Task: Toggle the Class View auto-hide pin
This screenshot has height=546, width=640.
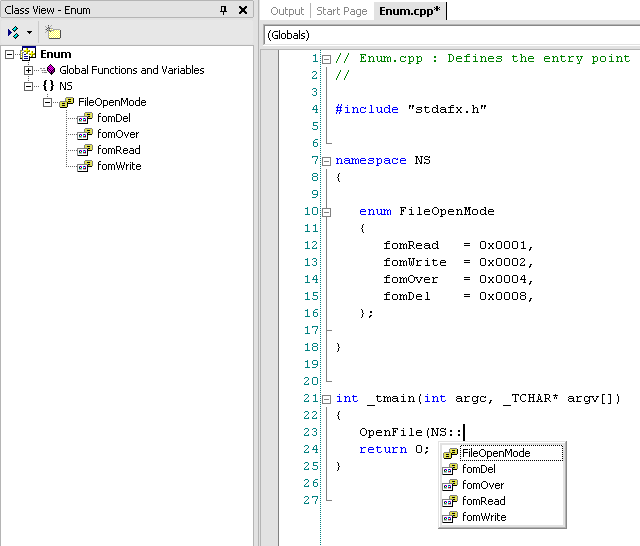Action: 223,10
